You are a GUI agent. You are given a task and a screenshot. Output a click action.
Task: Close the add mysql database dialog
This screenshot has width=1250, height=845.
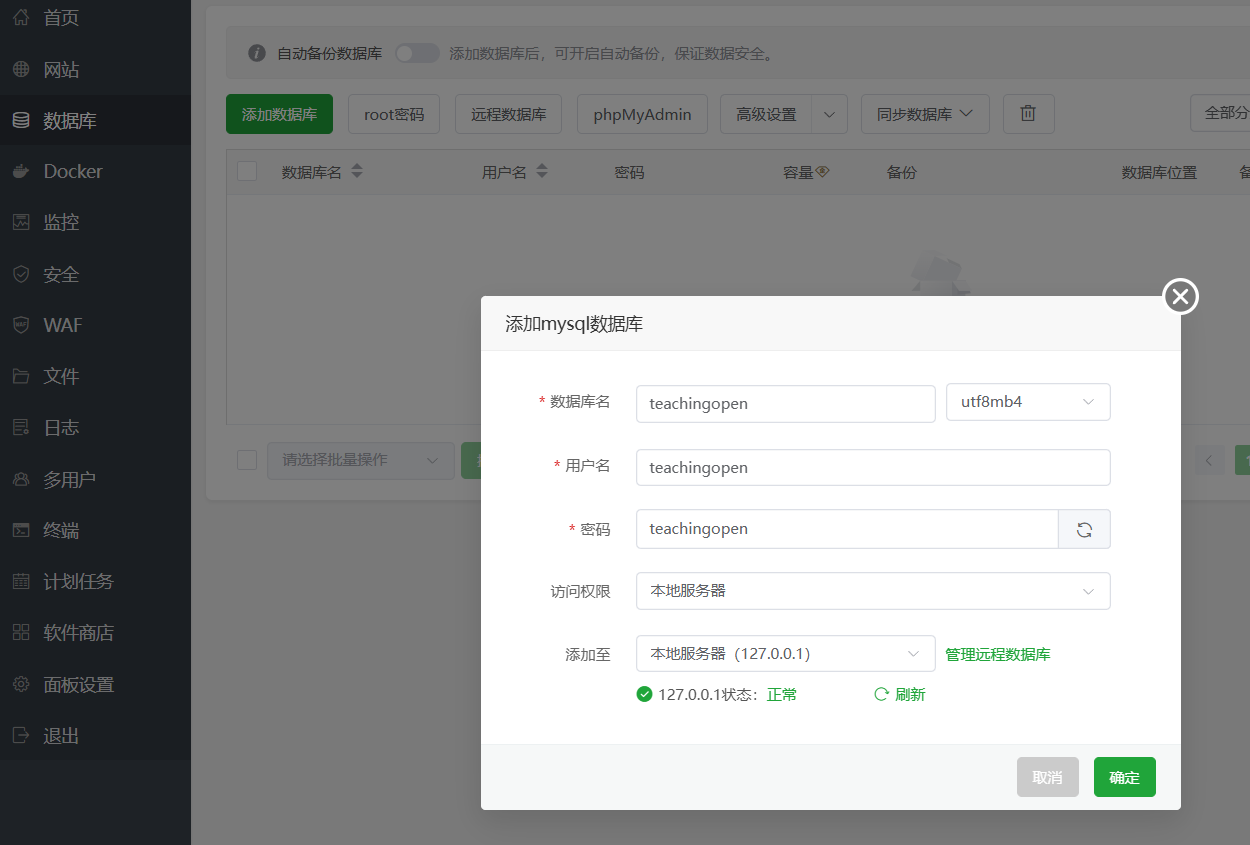coord(1180,296)
